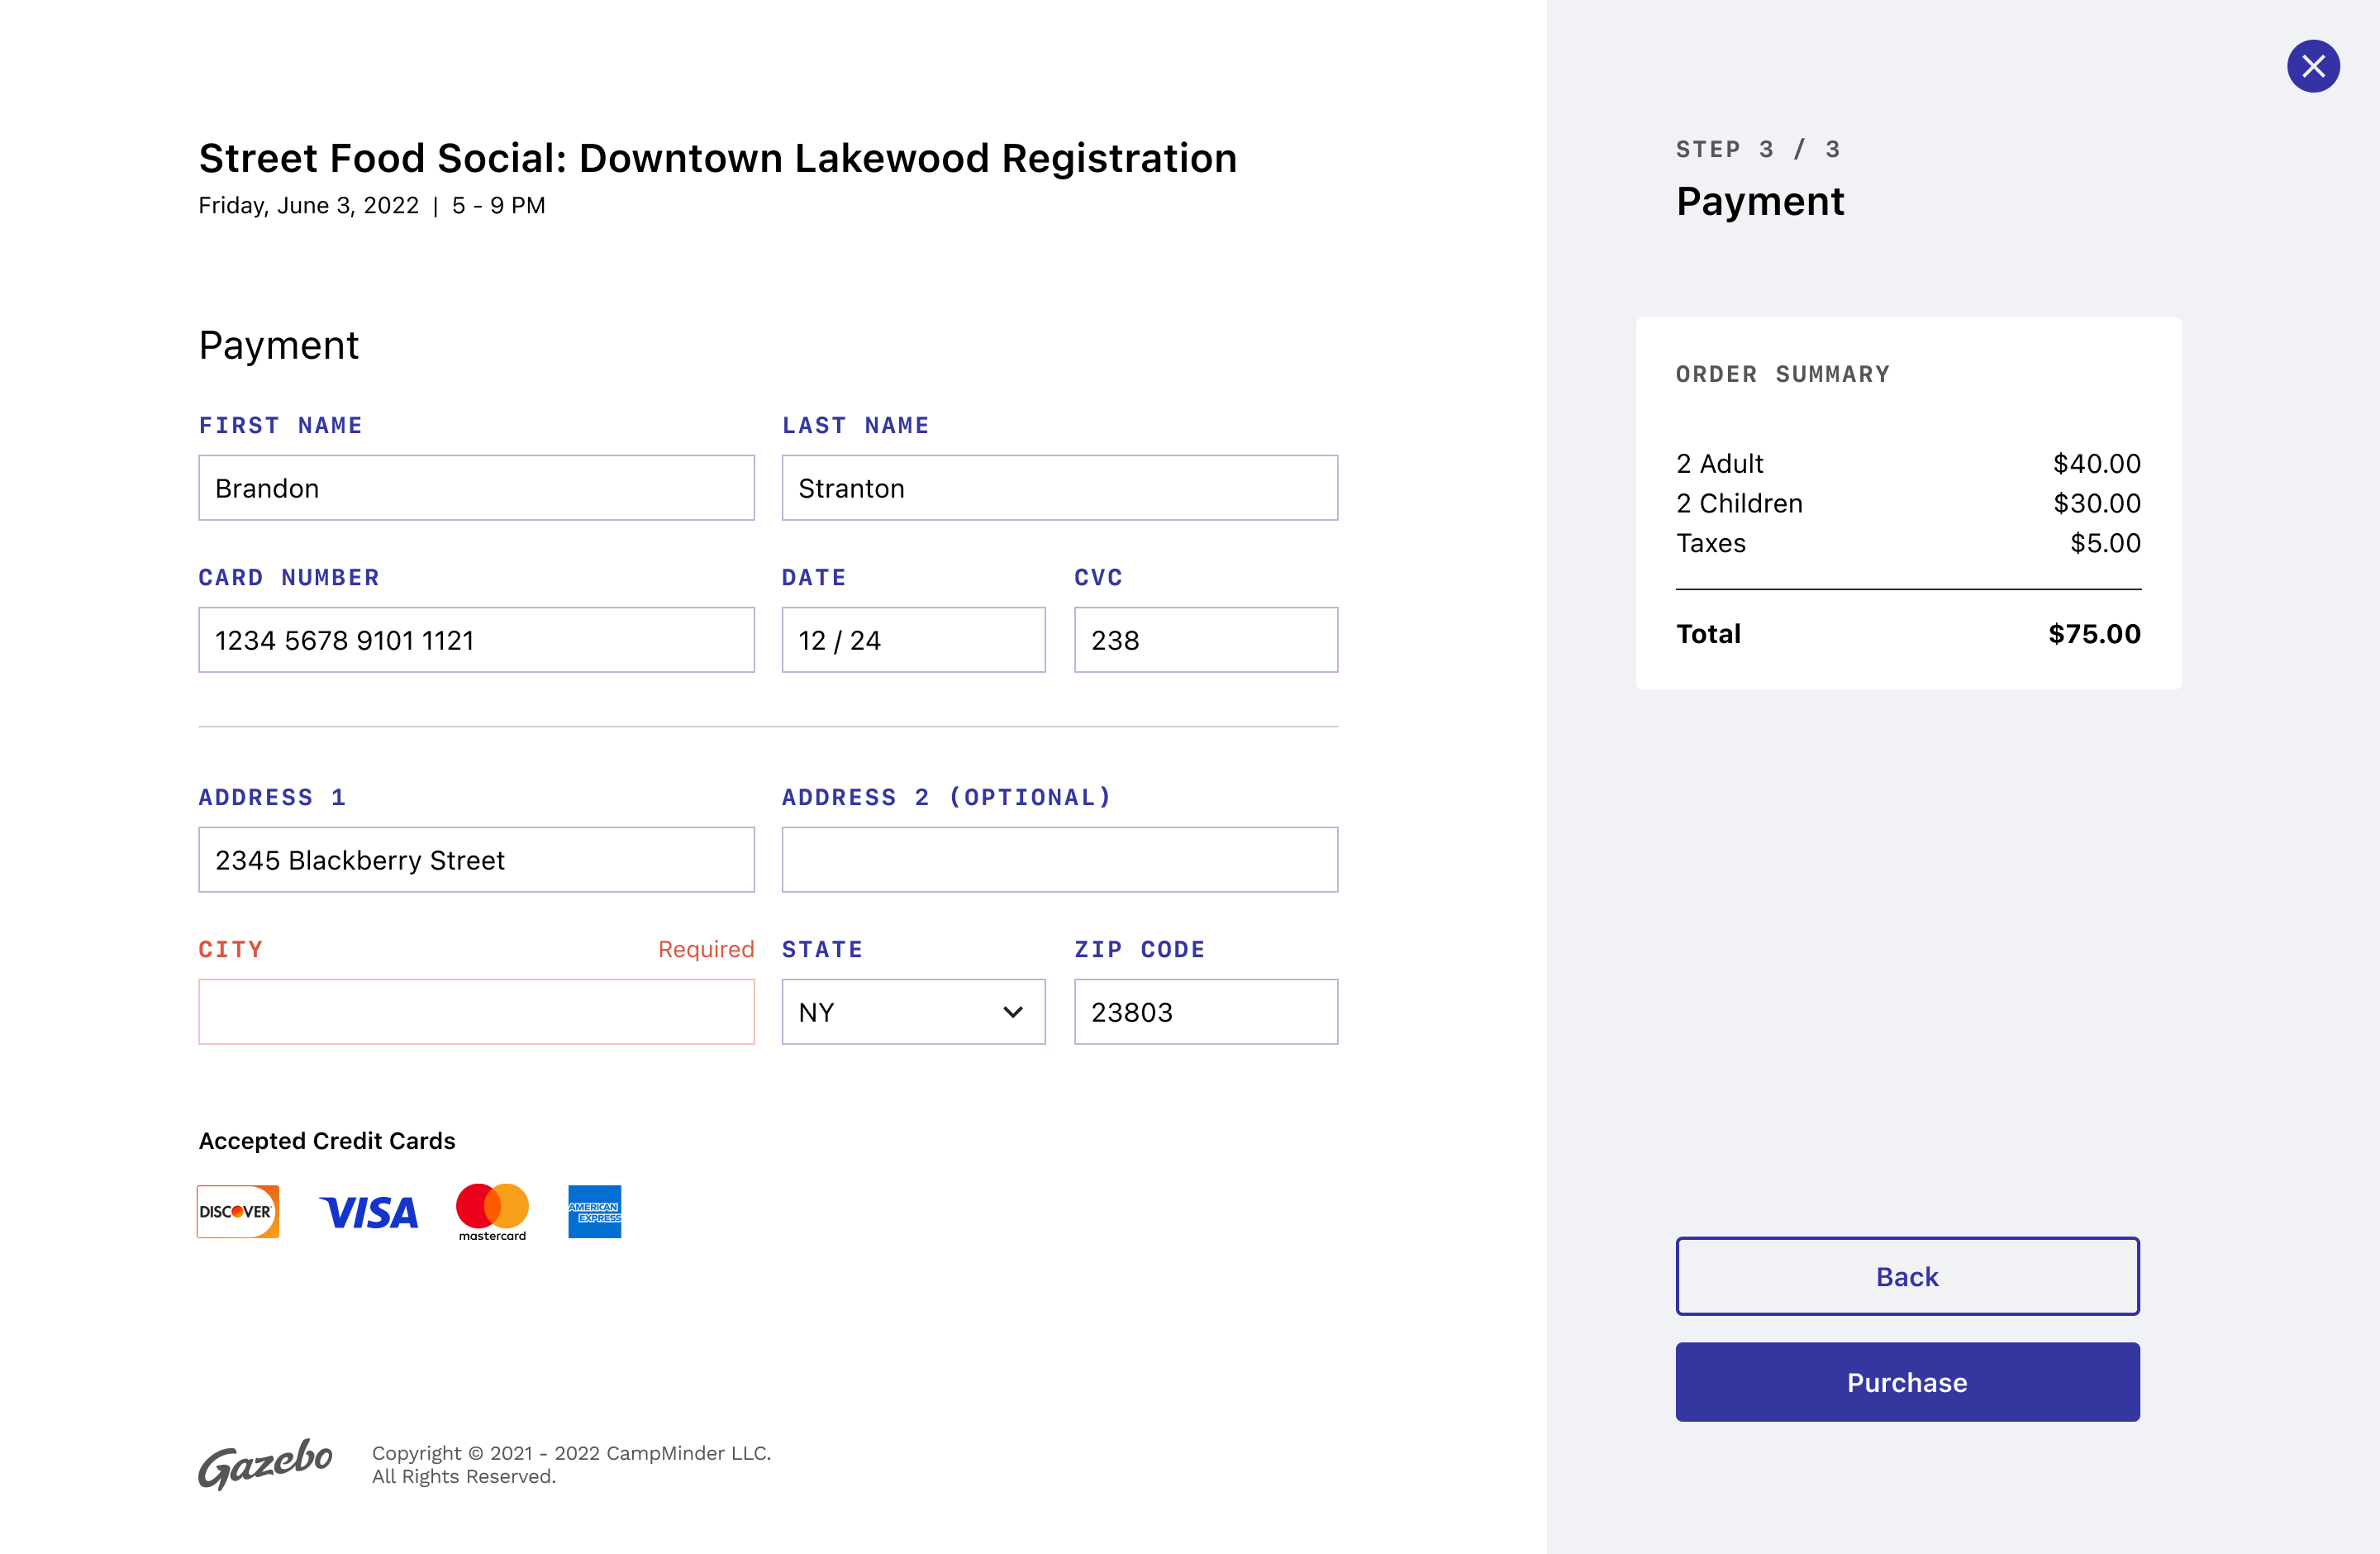This screenshot has width=2380, height=1554.
Task: Click into the Card Number field
Action: 476,640
